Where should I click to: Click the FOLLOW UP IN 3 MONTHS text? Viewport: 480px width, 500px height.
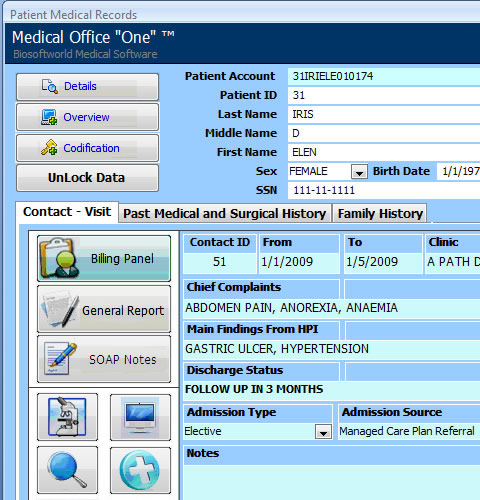point(254,389)
